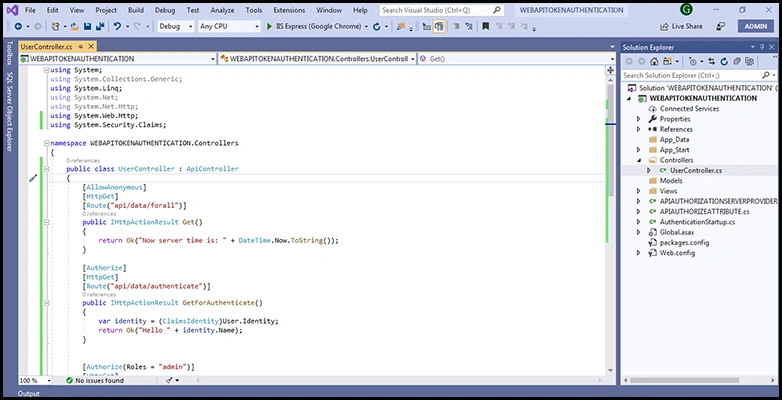The height and width of the screenshot is (400, 782).
Task: Click the New Project toolbar icon
Action: click(x=56, y=26)
